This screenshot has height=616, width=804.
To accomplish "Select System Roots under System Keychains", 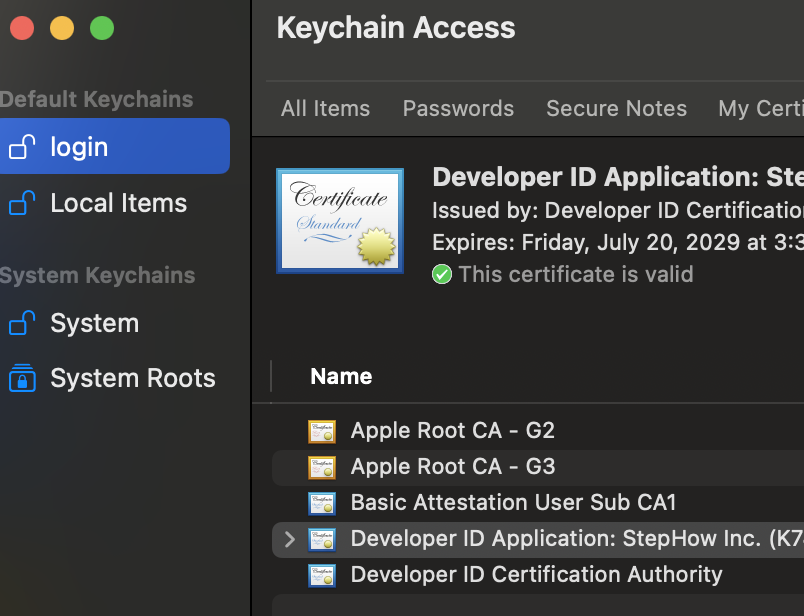I will (132, 378).
